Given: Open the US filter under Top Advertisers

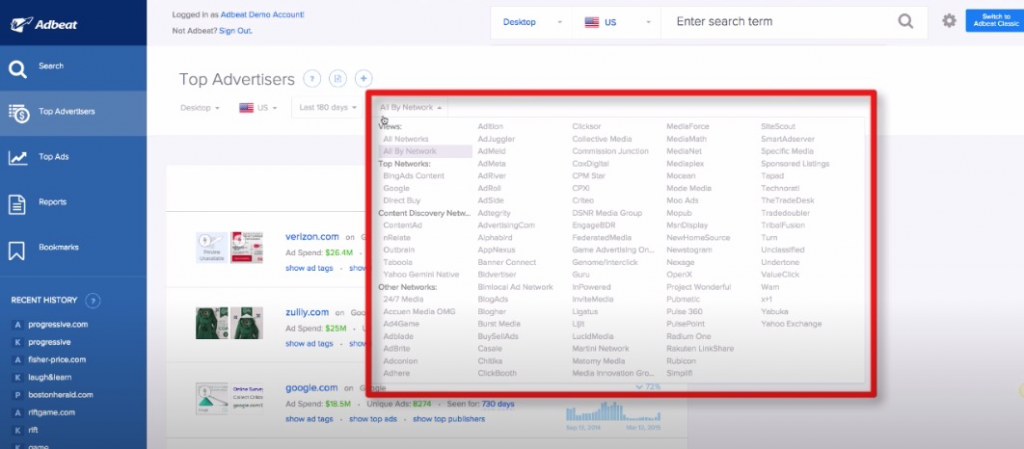Looking at the screenshot, I should coord(259,108).
